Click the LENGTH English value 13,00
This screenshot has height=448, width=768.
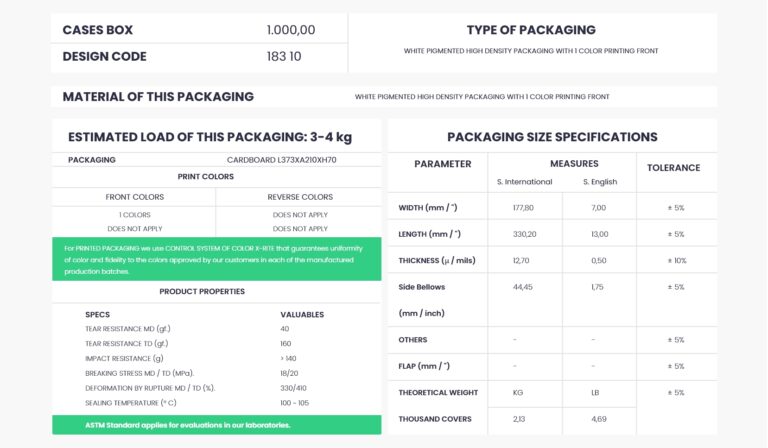tap(600, 234)
